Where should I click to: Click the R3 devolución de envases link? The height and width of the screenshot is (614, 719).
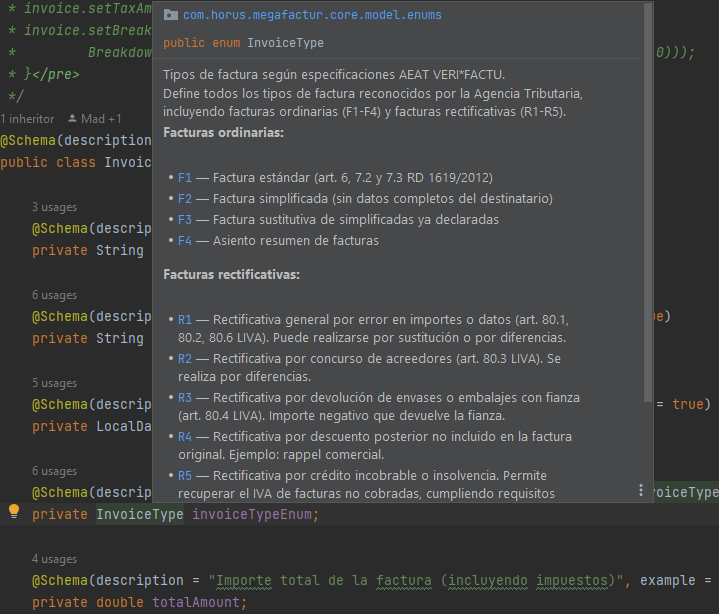[x=184, y=397]
